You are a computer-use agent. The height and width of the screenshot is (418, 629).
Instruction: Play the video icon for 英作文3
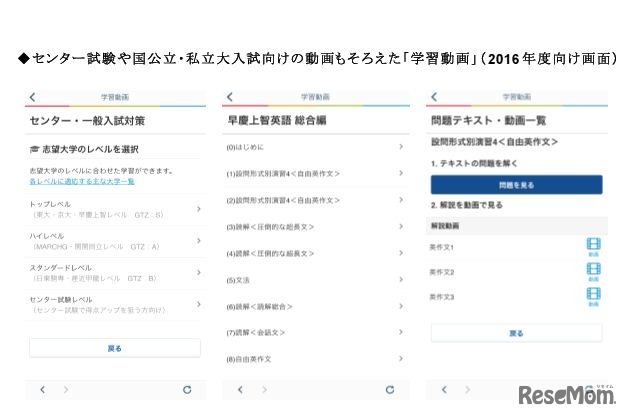point(593,296)
